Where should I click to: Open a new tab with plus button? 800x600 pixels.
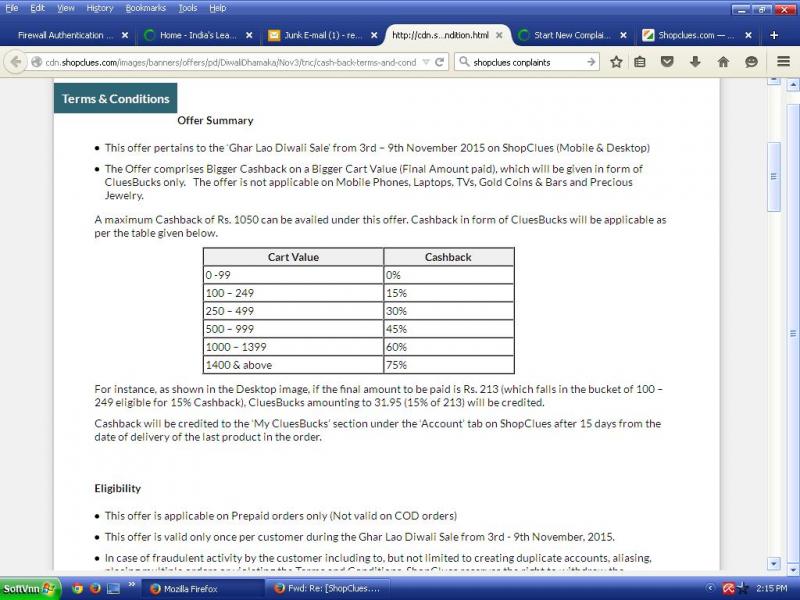click(774, 35)
